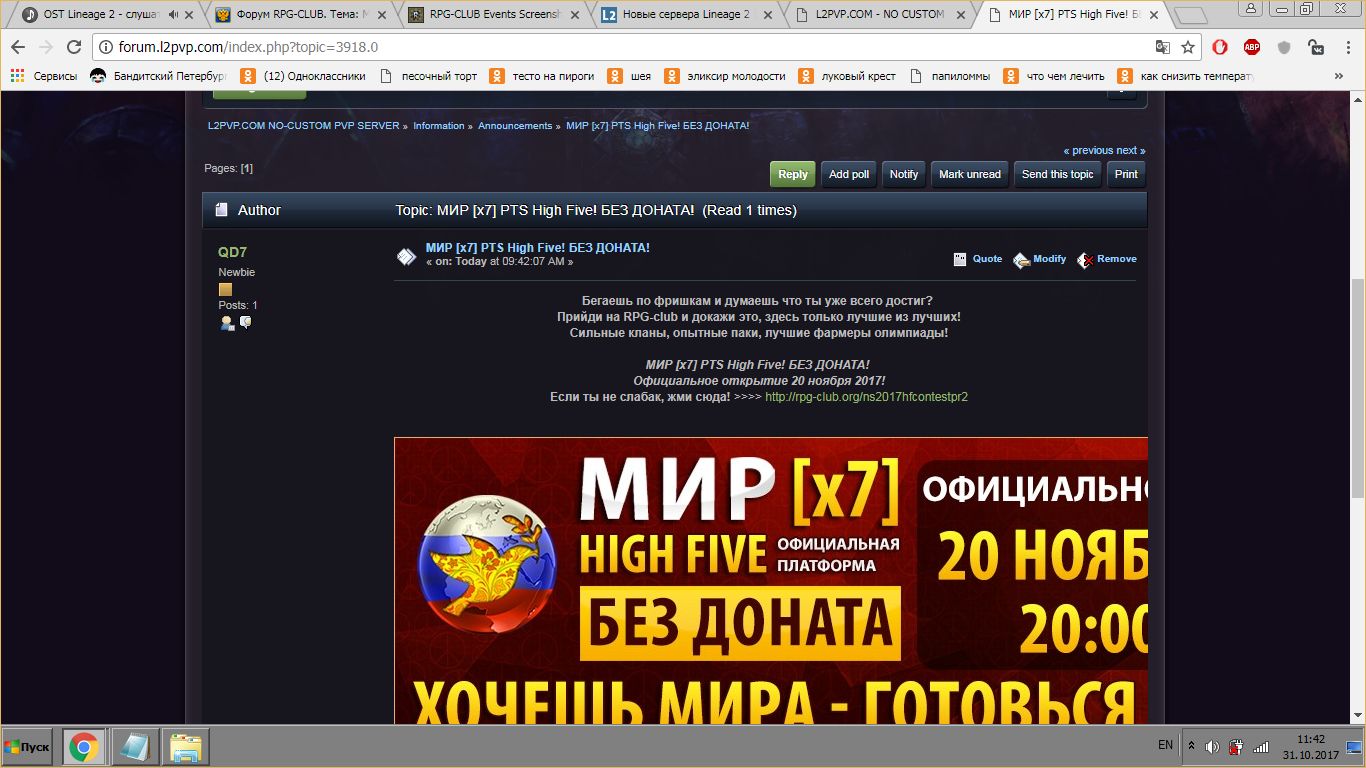Open the Бандитский Петербург bookmark
The width and height of the screenshot is (1366, 768).
coord(158,76)
